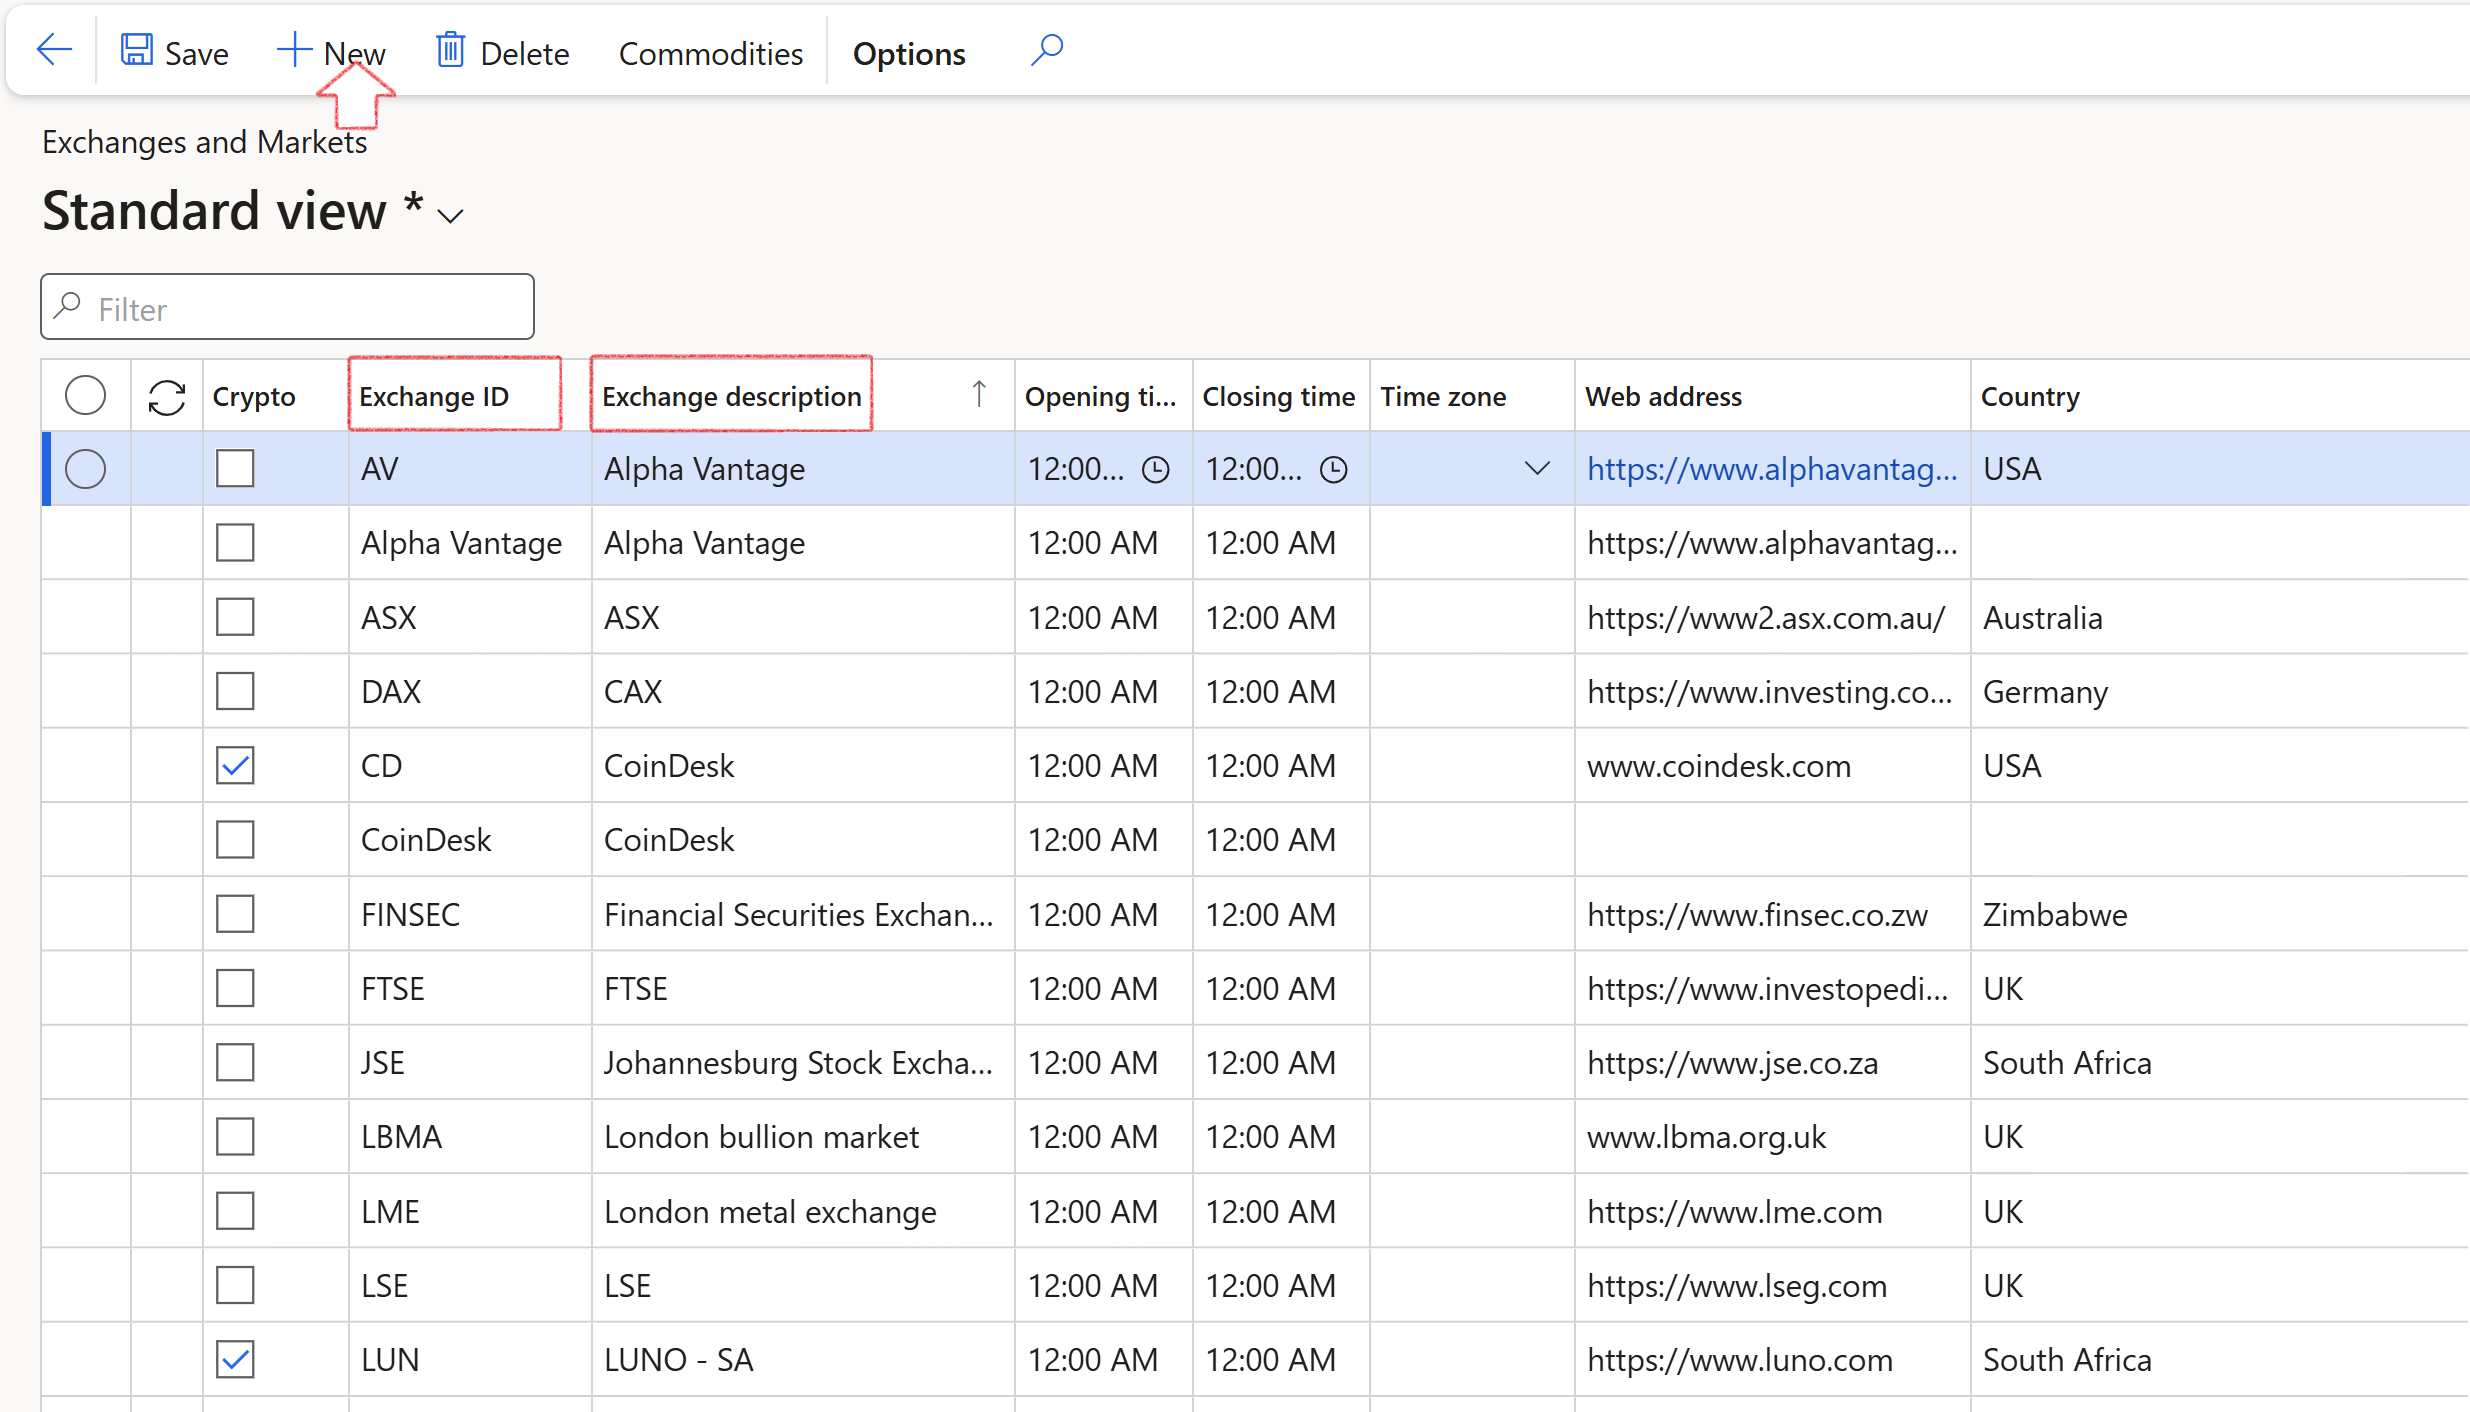Check the Crypto checkbox for ASX
This screenshot has width=2470, height=1412.
coord(235,617)
